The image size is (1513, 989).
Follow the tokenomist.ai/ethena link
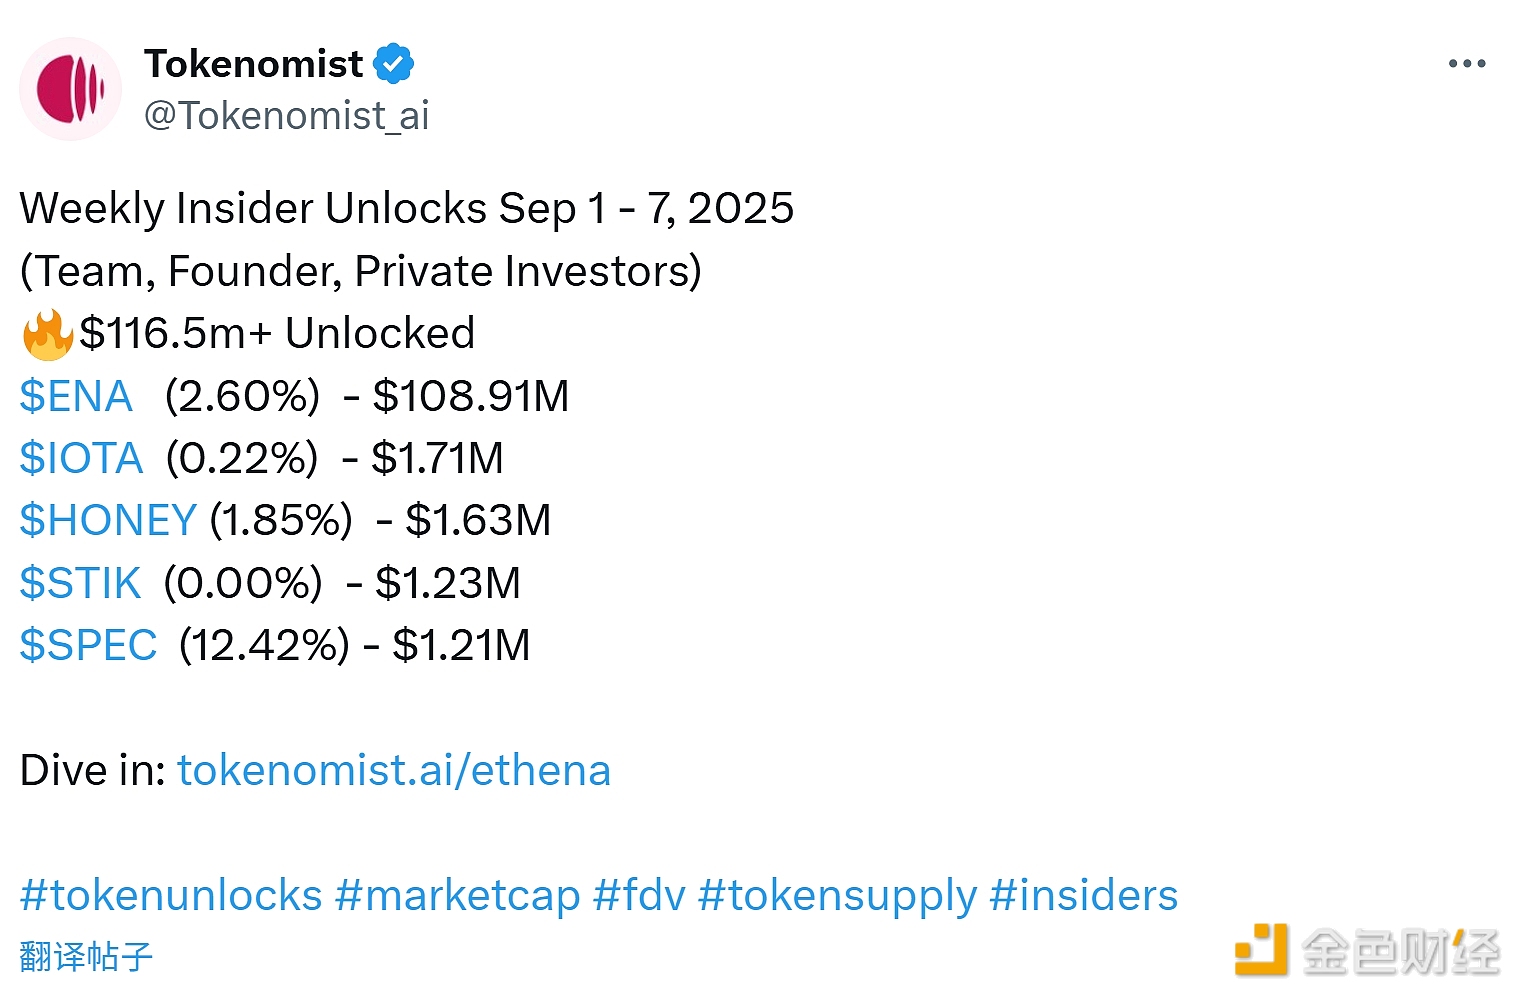point(394,770)
